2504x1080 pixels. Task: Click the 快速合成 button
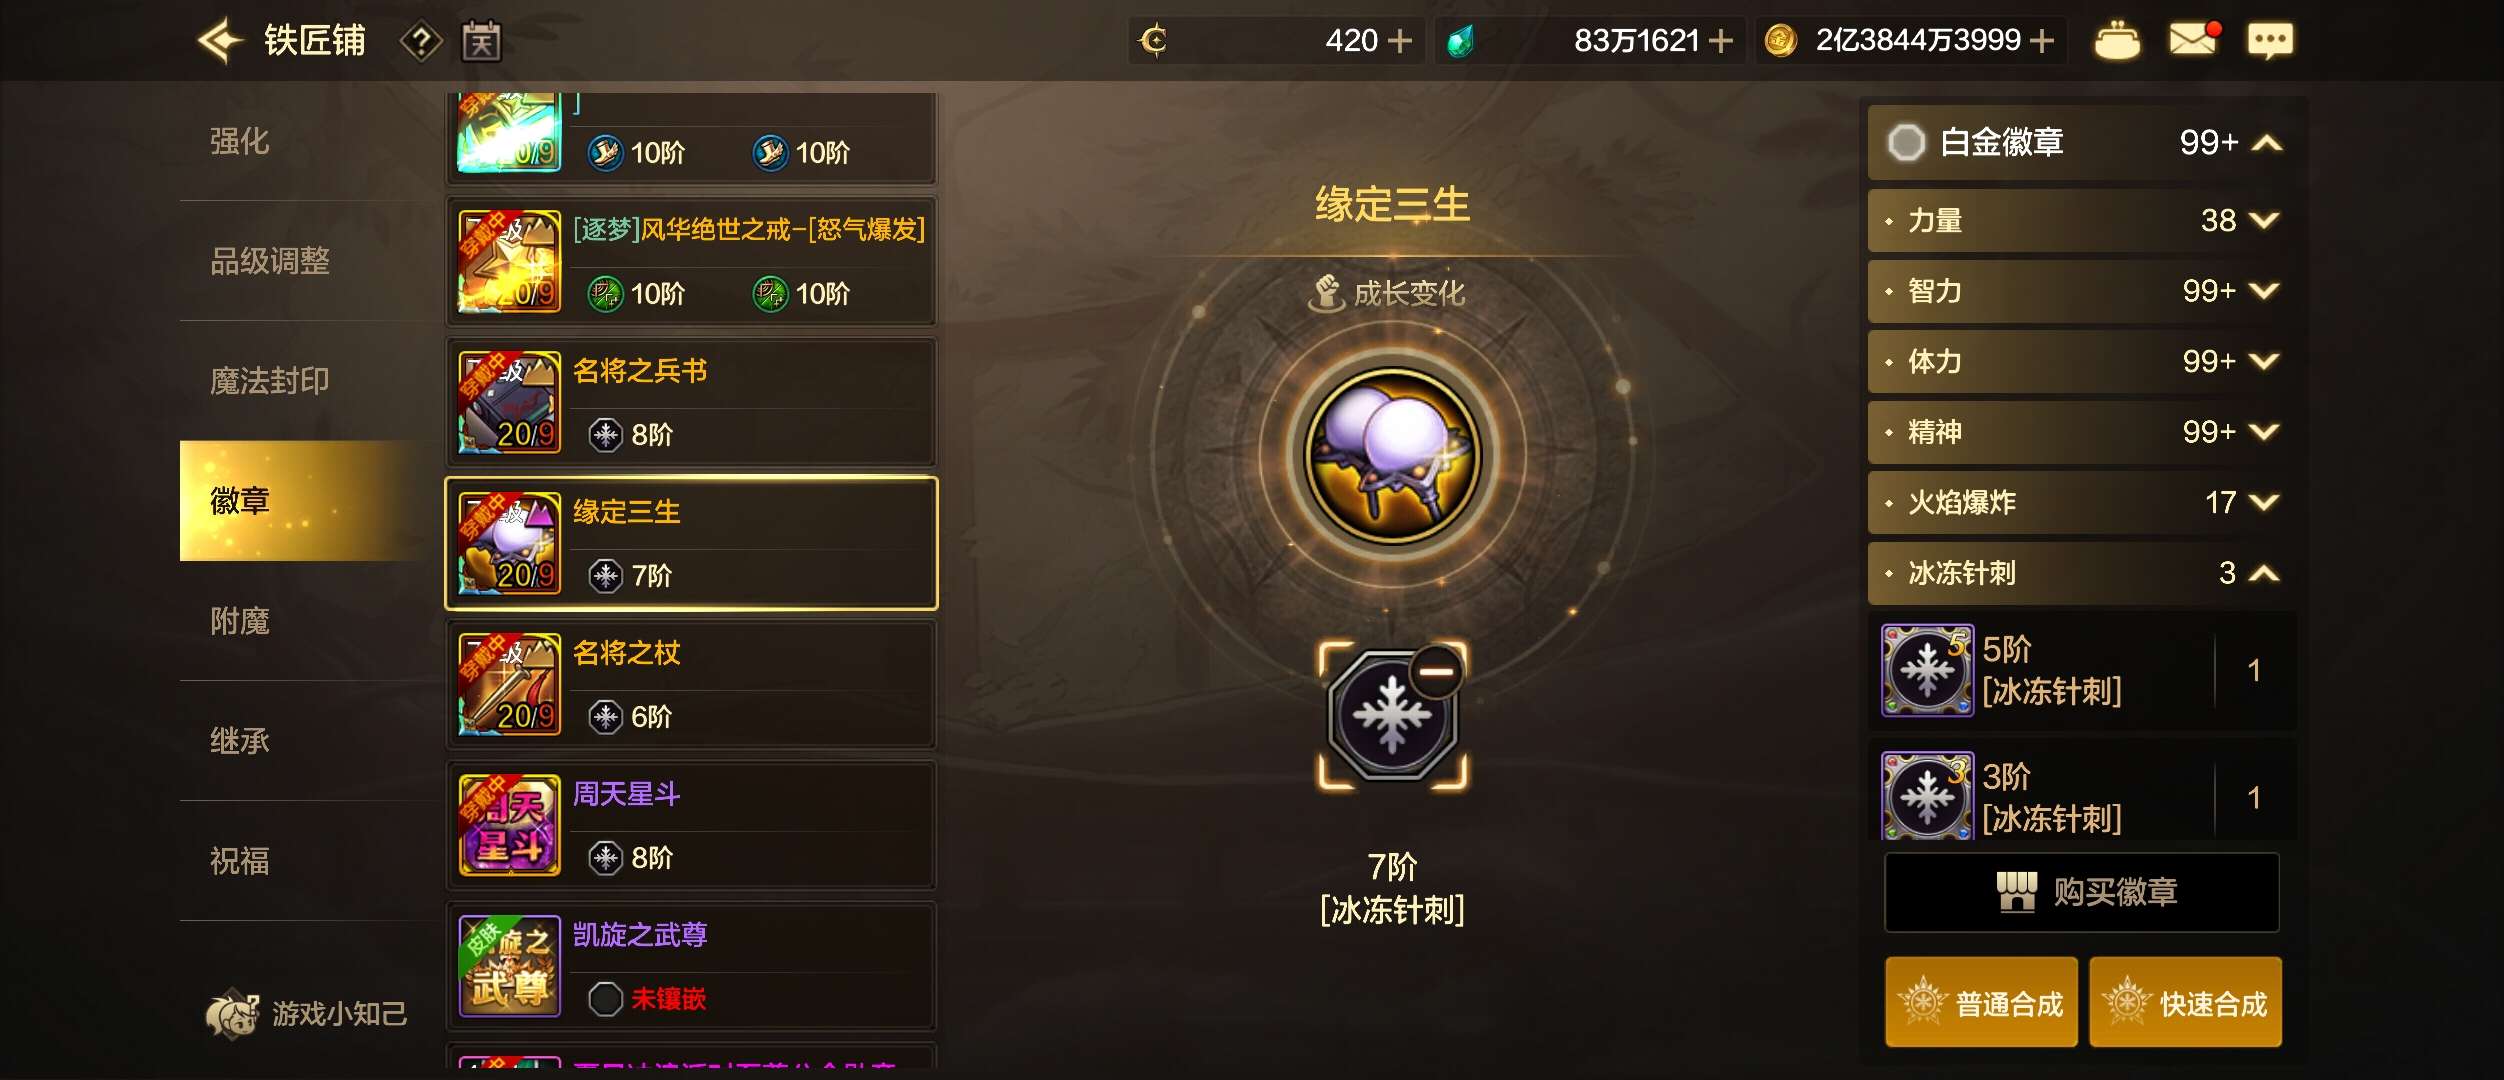(2185, 1002)
